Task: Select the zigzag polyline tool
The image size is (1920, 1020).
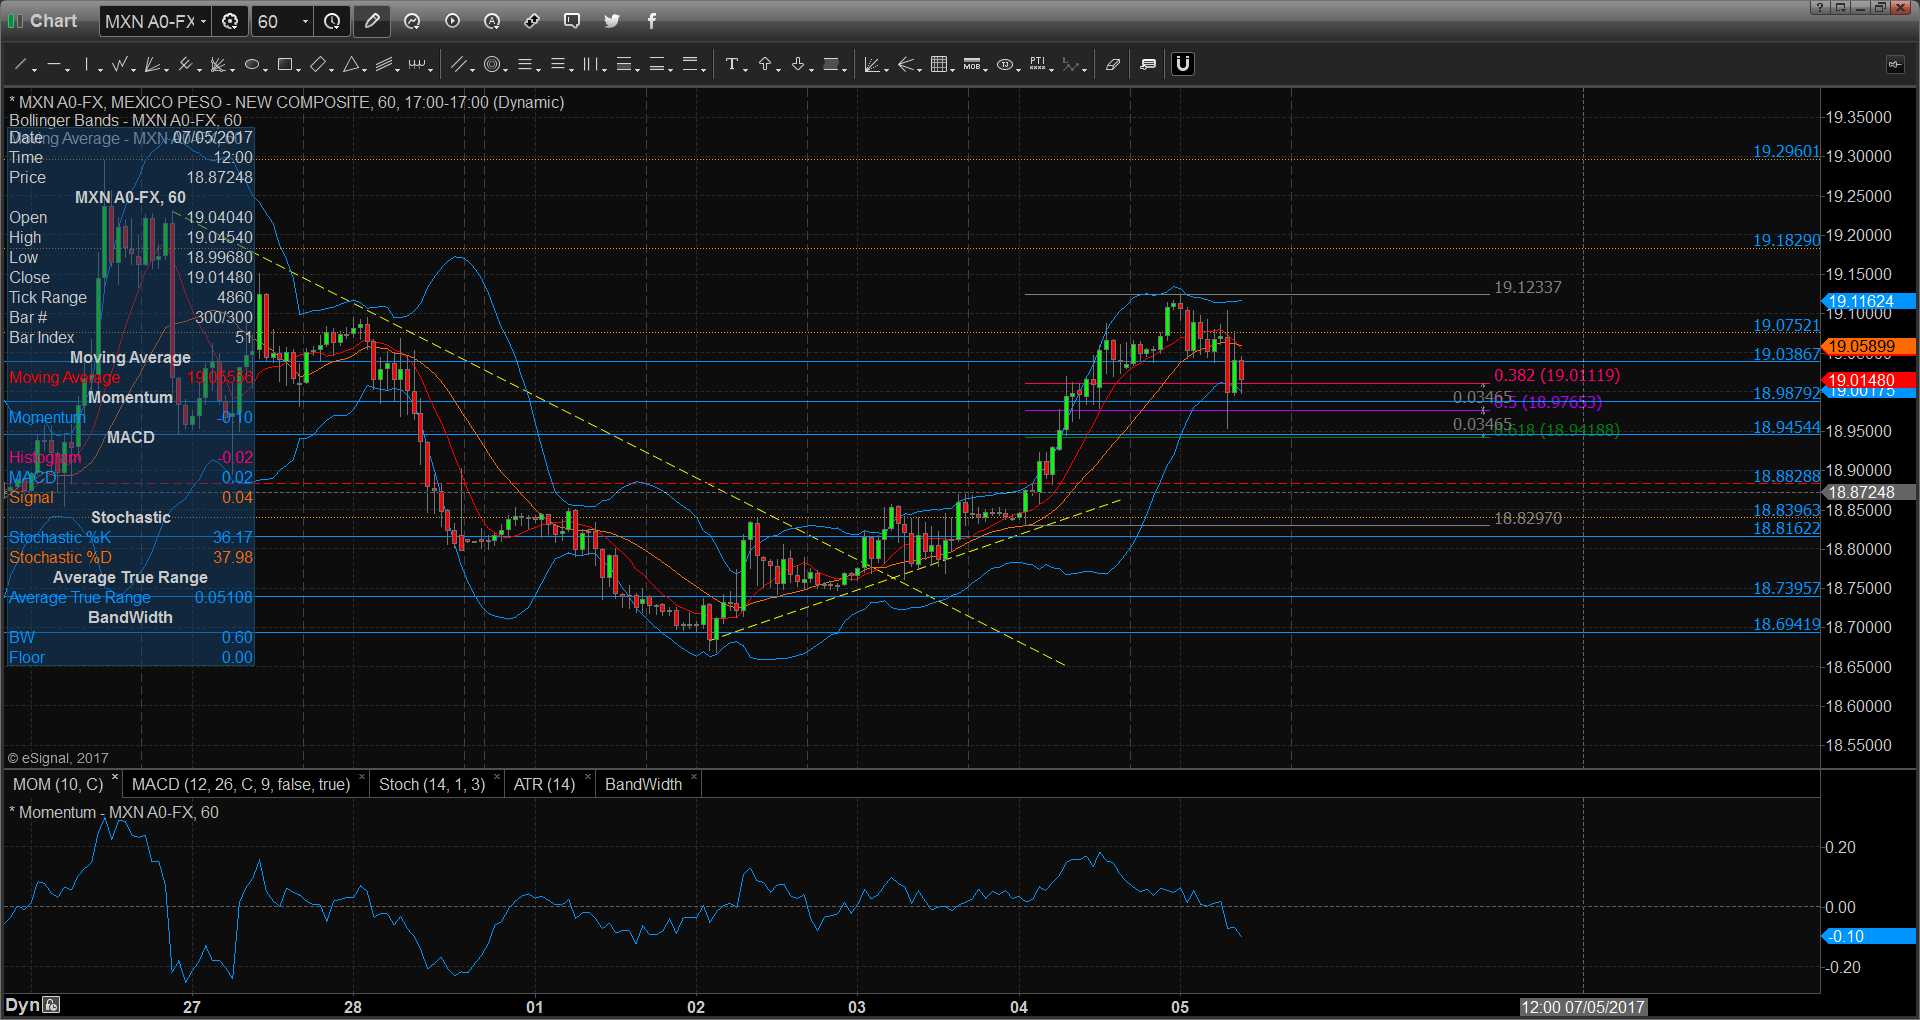Action: click(120, 65)
